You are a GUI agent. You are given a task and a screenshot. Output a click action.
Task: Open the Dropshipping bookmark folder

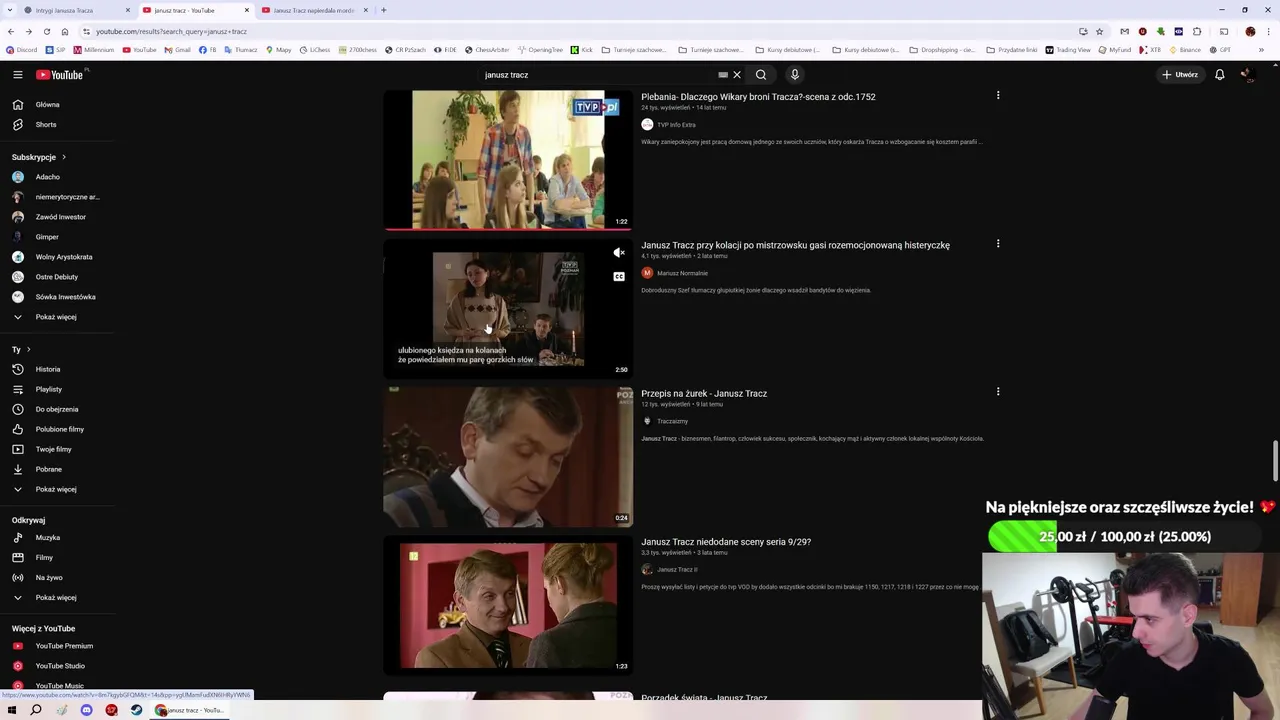coord(943,50)
